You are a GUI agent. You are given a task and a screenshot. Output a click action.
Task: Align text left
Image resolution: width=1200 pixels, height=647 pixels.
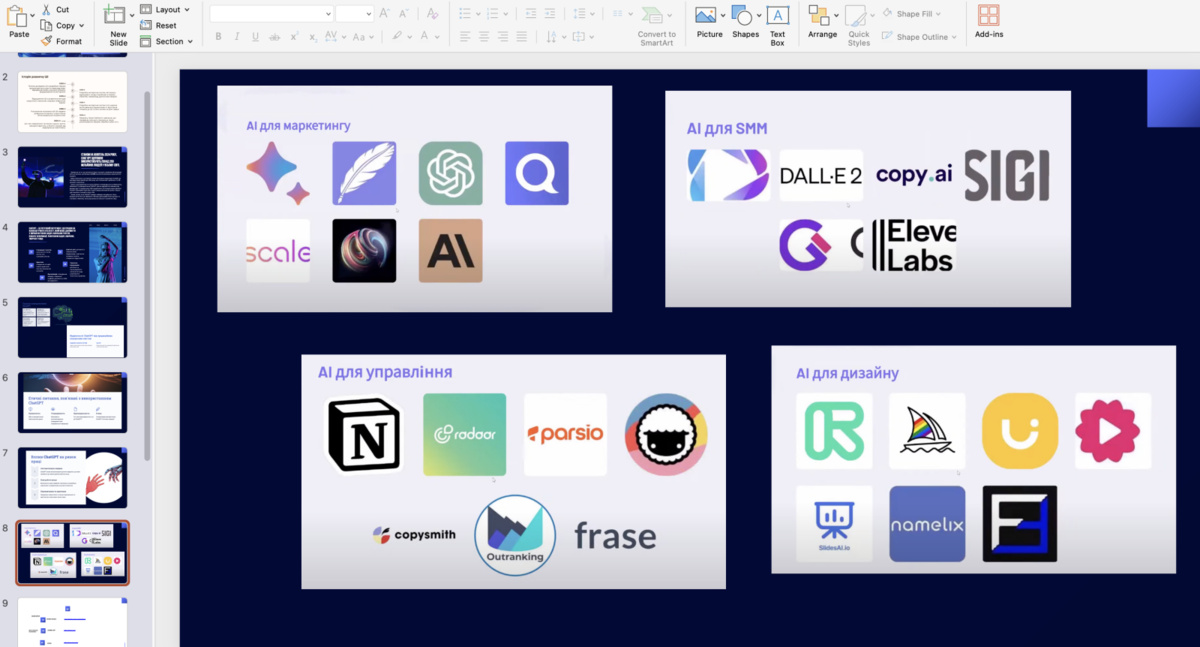465,37
